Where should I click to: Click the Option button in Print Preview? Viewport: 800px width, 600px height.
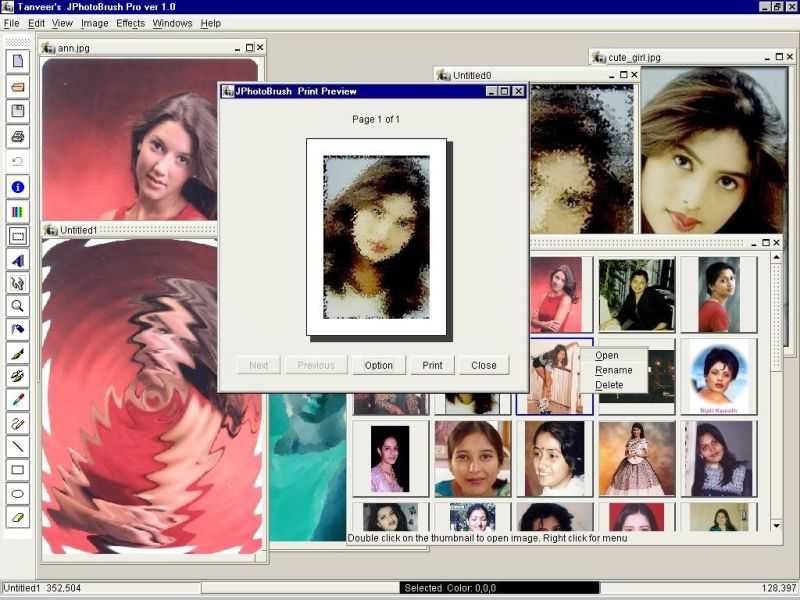pyautogui.click(x=379, y=365)
